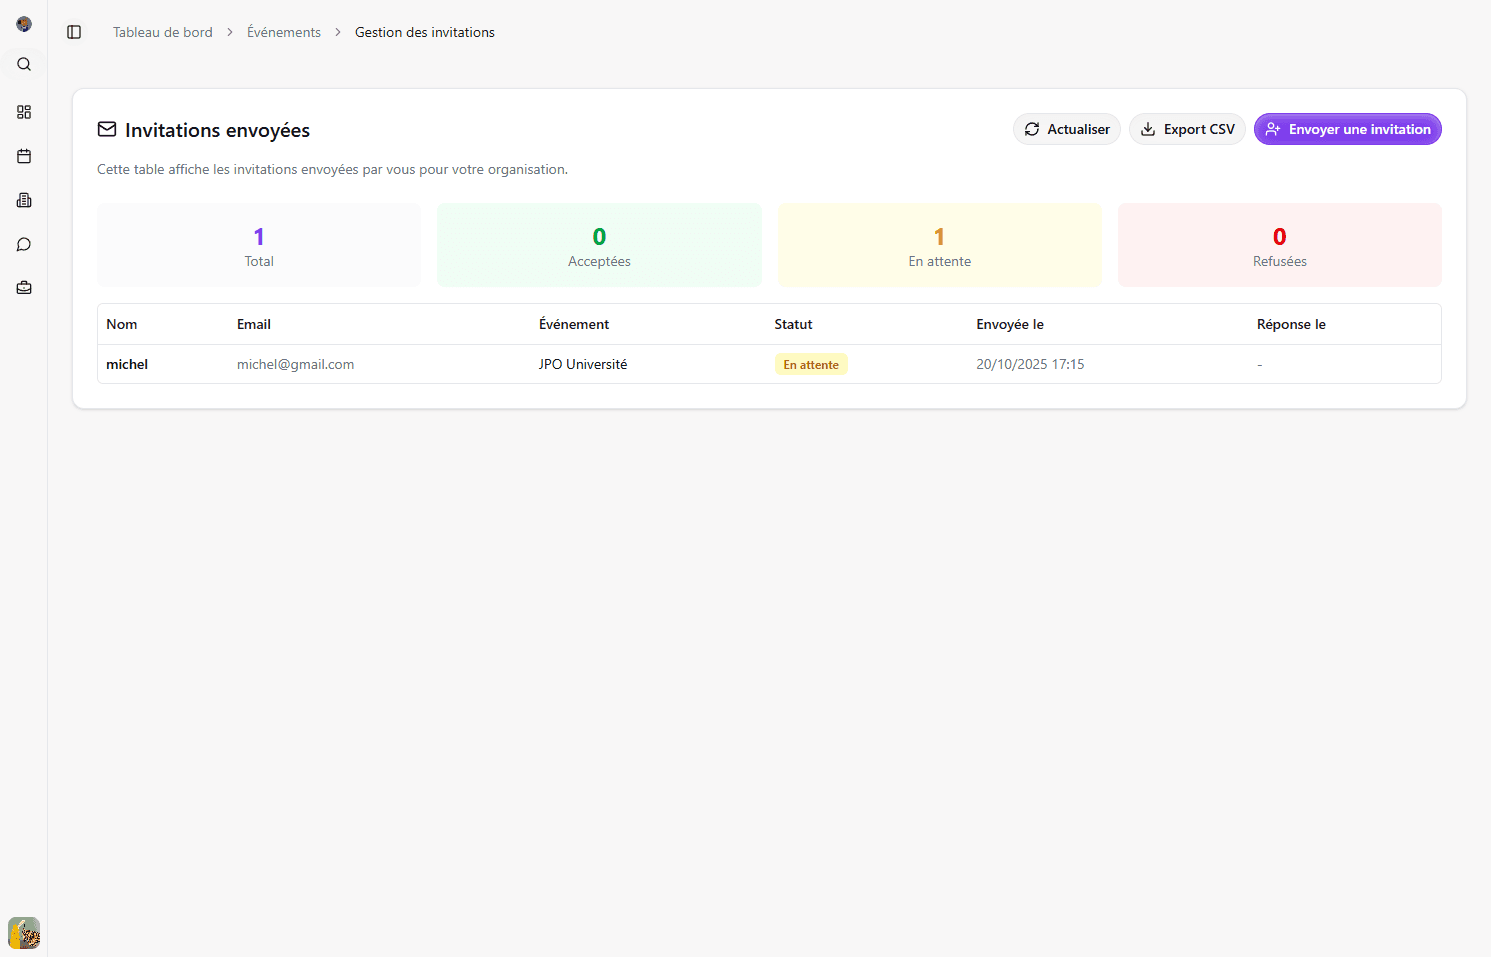
Task: Export invitations with Export CSV button
Action: pyautogui.click(x=1187, y=129)
